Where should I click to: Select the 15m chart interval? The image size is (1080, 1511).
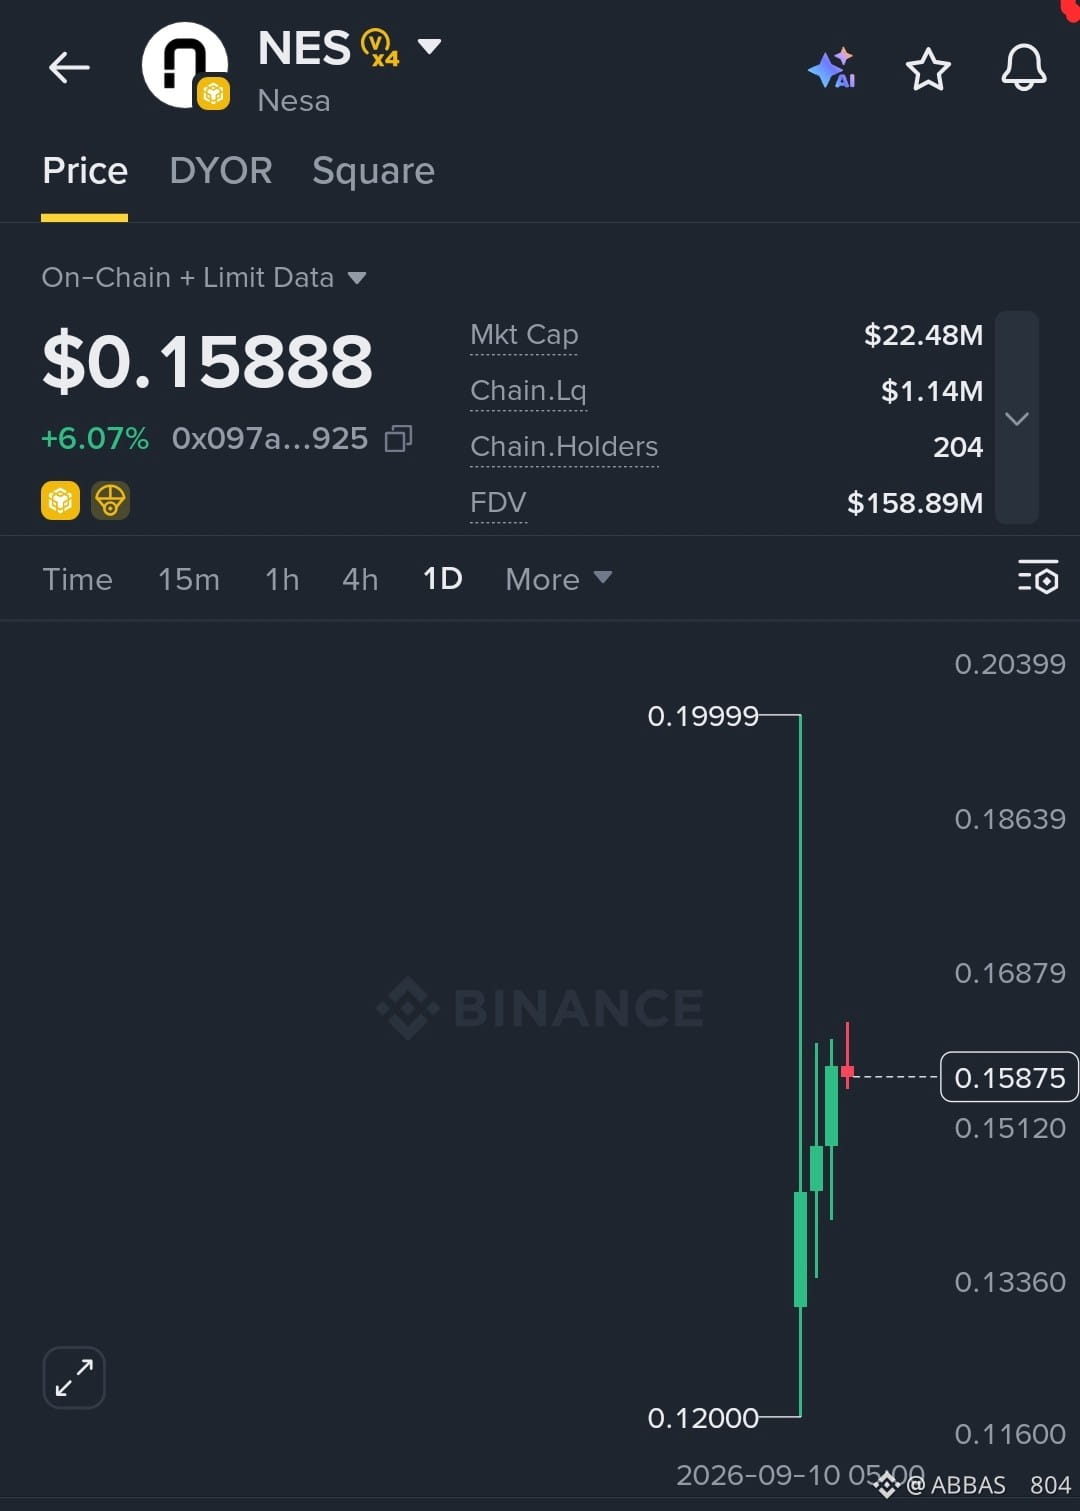pyautogui.click(x=189, y=579)
